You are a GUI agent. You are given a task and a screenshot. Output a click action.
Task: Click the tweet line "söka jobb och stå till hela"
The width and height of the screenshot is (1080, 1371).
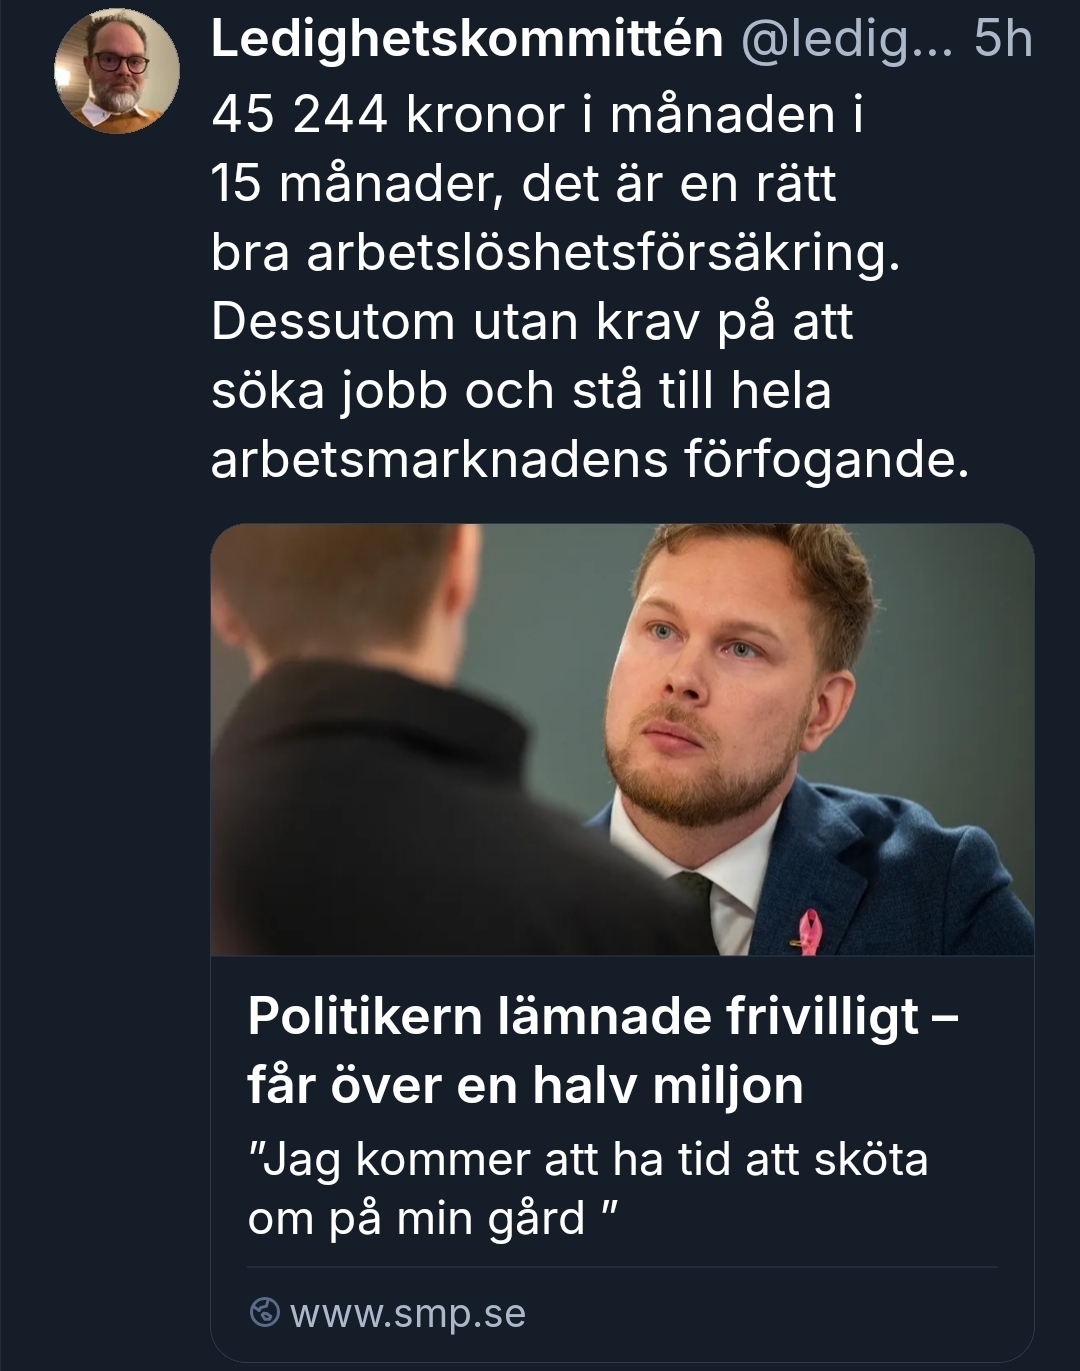pyautogui.click(x=521, y=391)
